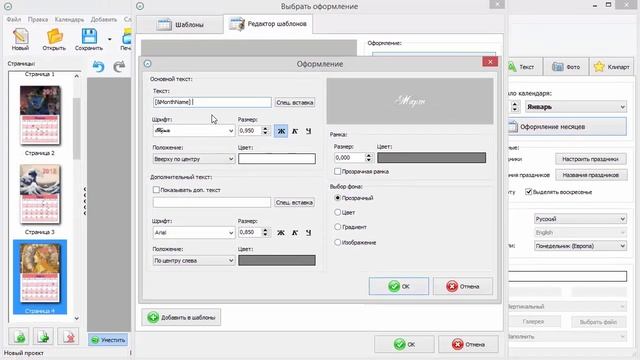This screenshot has width=640, height=360.
Task: Open the arrow next to Save
Action: pos(109,40)
